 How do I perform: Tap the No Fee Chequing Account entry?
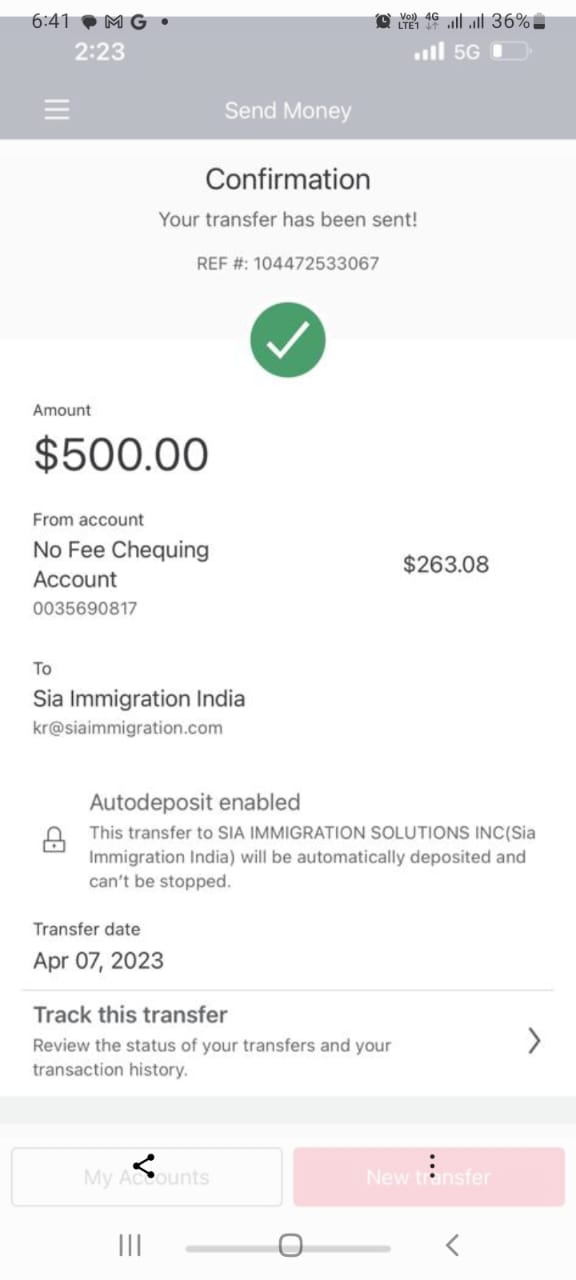[121, 564]
